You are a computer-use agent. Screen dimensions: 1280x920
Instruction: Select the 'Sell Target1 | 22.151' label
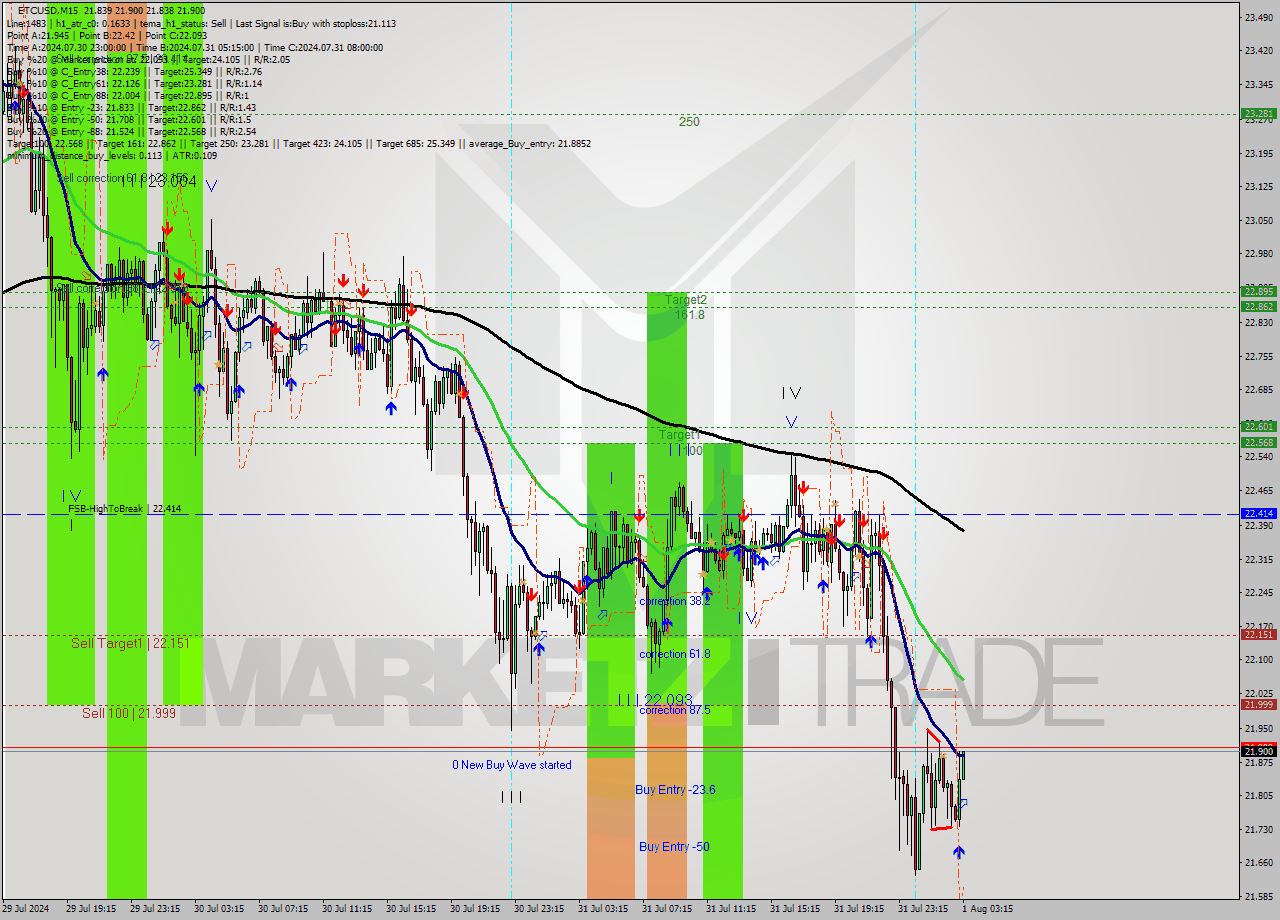[x=130, y=642]
